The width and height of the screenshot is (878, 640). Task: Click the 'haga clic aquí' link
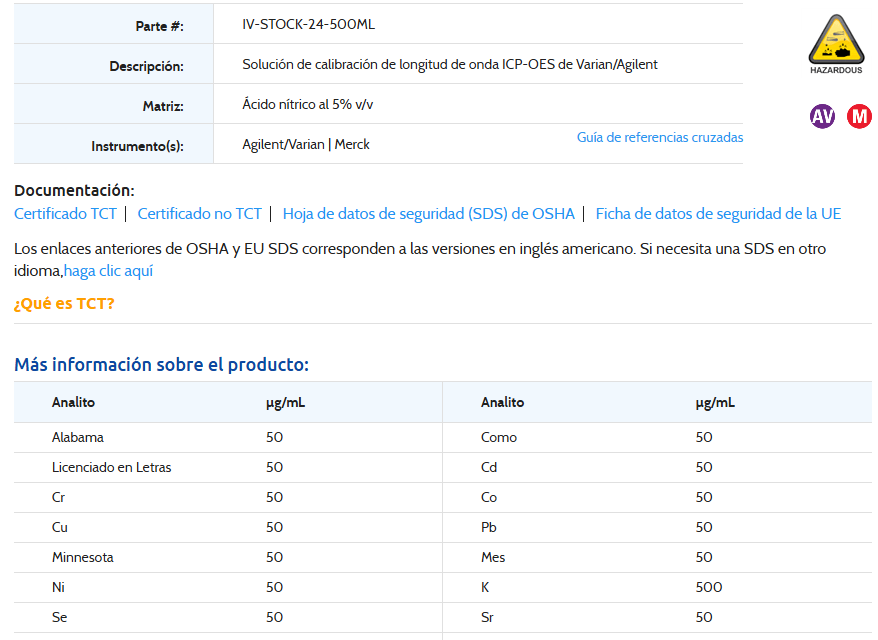[x=108, y=270]
